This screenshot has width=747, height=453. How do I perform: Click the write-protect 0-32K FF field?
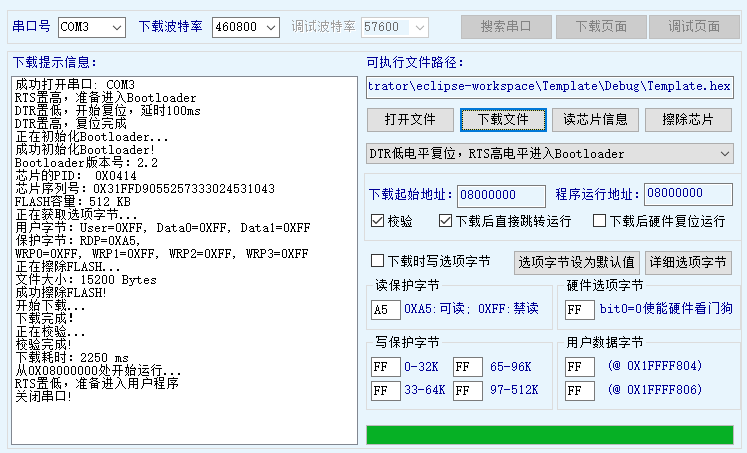385,367
